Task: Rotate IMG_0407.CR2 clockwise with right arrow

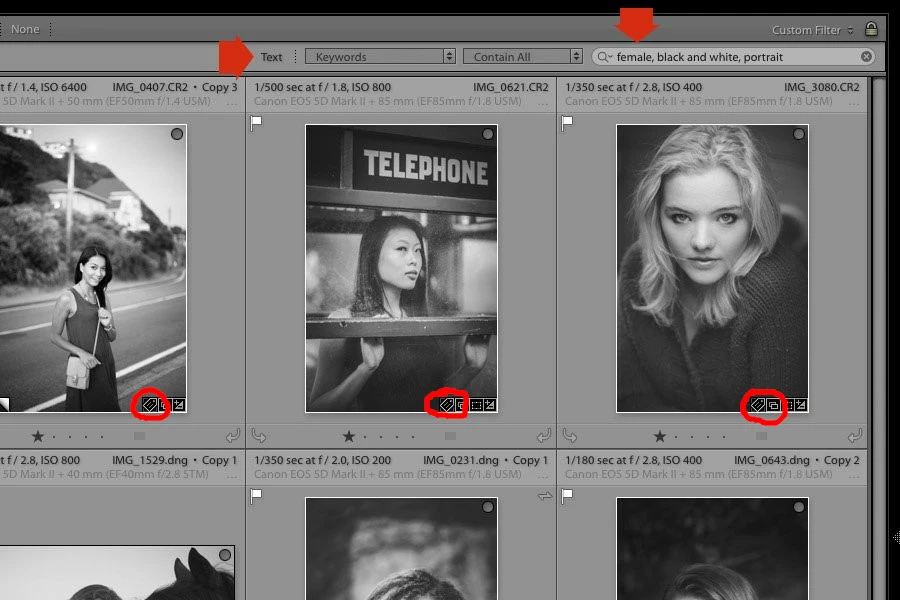Action: [232, 436]
